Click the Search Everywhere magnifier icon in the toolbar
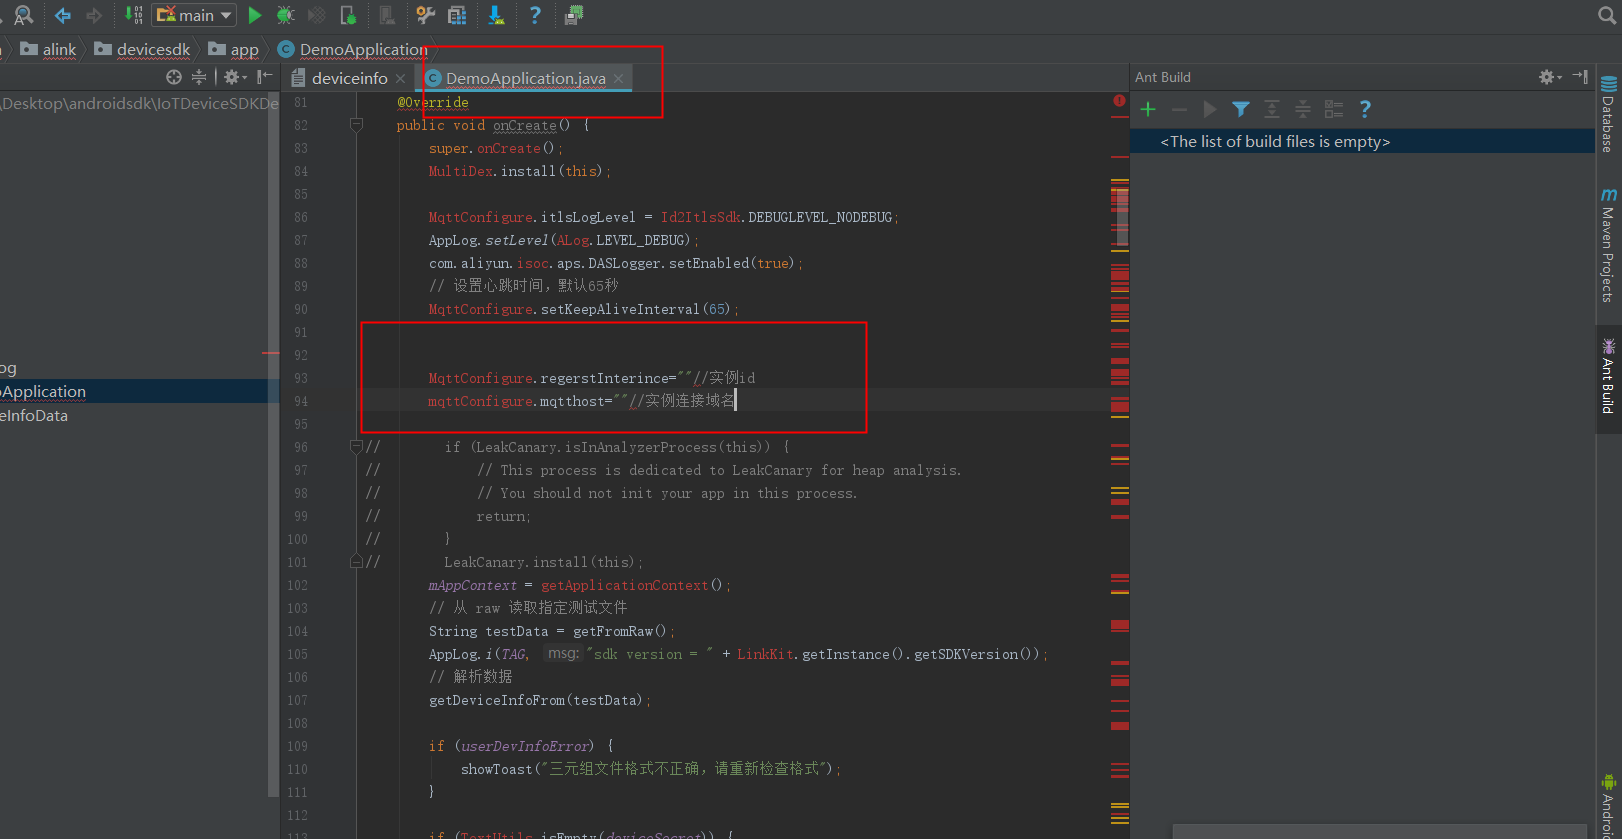The height and width of the screenshot is (839, 1622). 23,15
